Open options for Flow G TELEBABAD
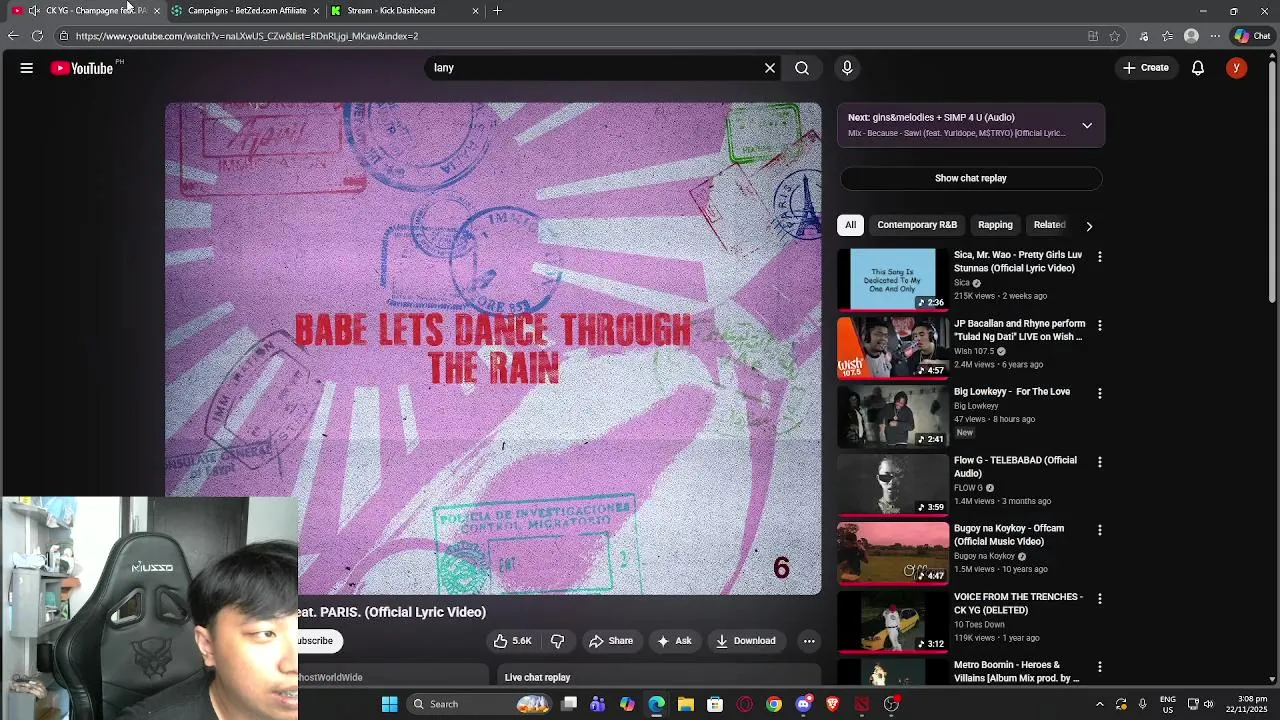Viewport: 1280px width, 720px height. tap(1100, 462)
